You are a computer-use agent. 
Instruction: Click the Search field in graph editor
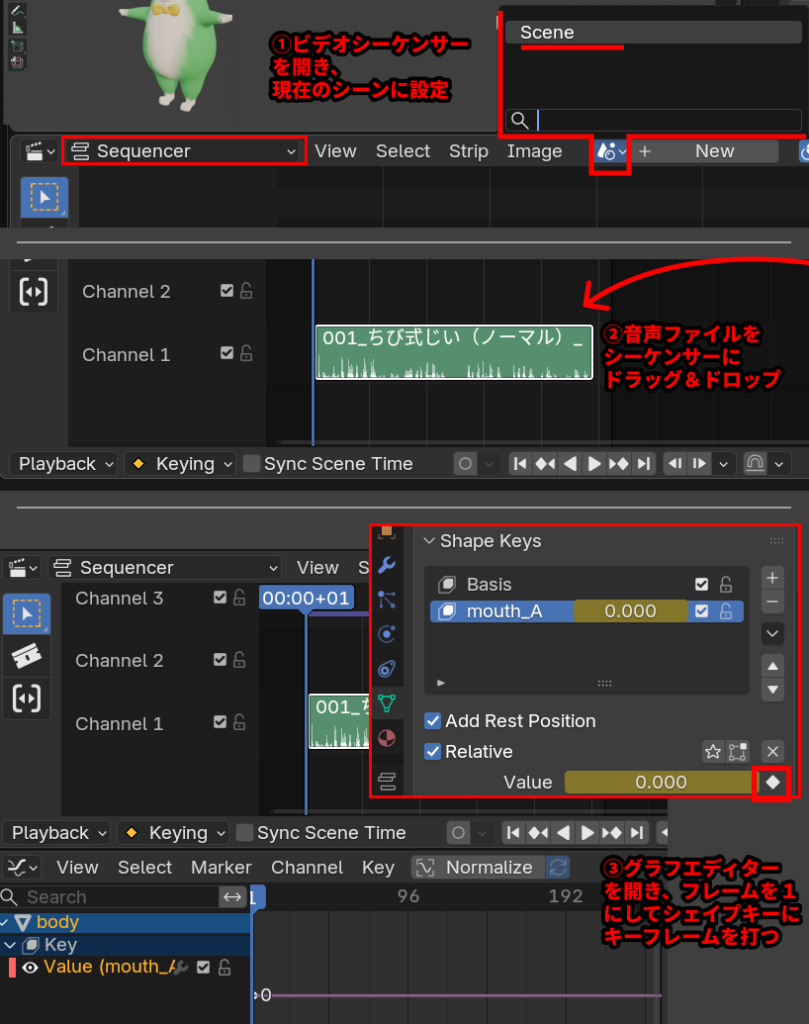tap(110, 897)
